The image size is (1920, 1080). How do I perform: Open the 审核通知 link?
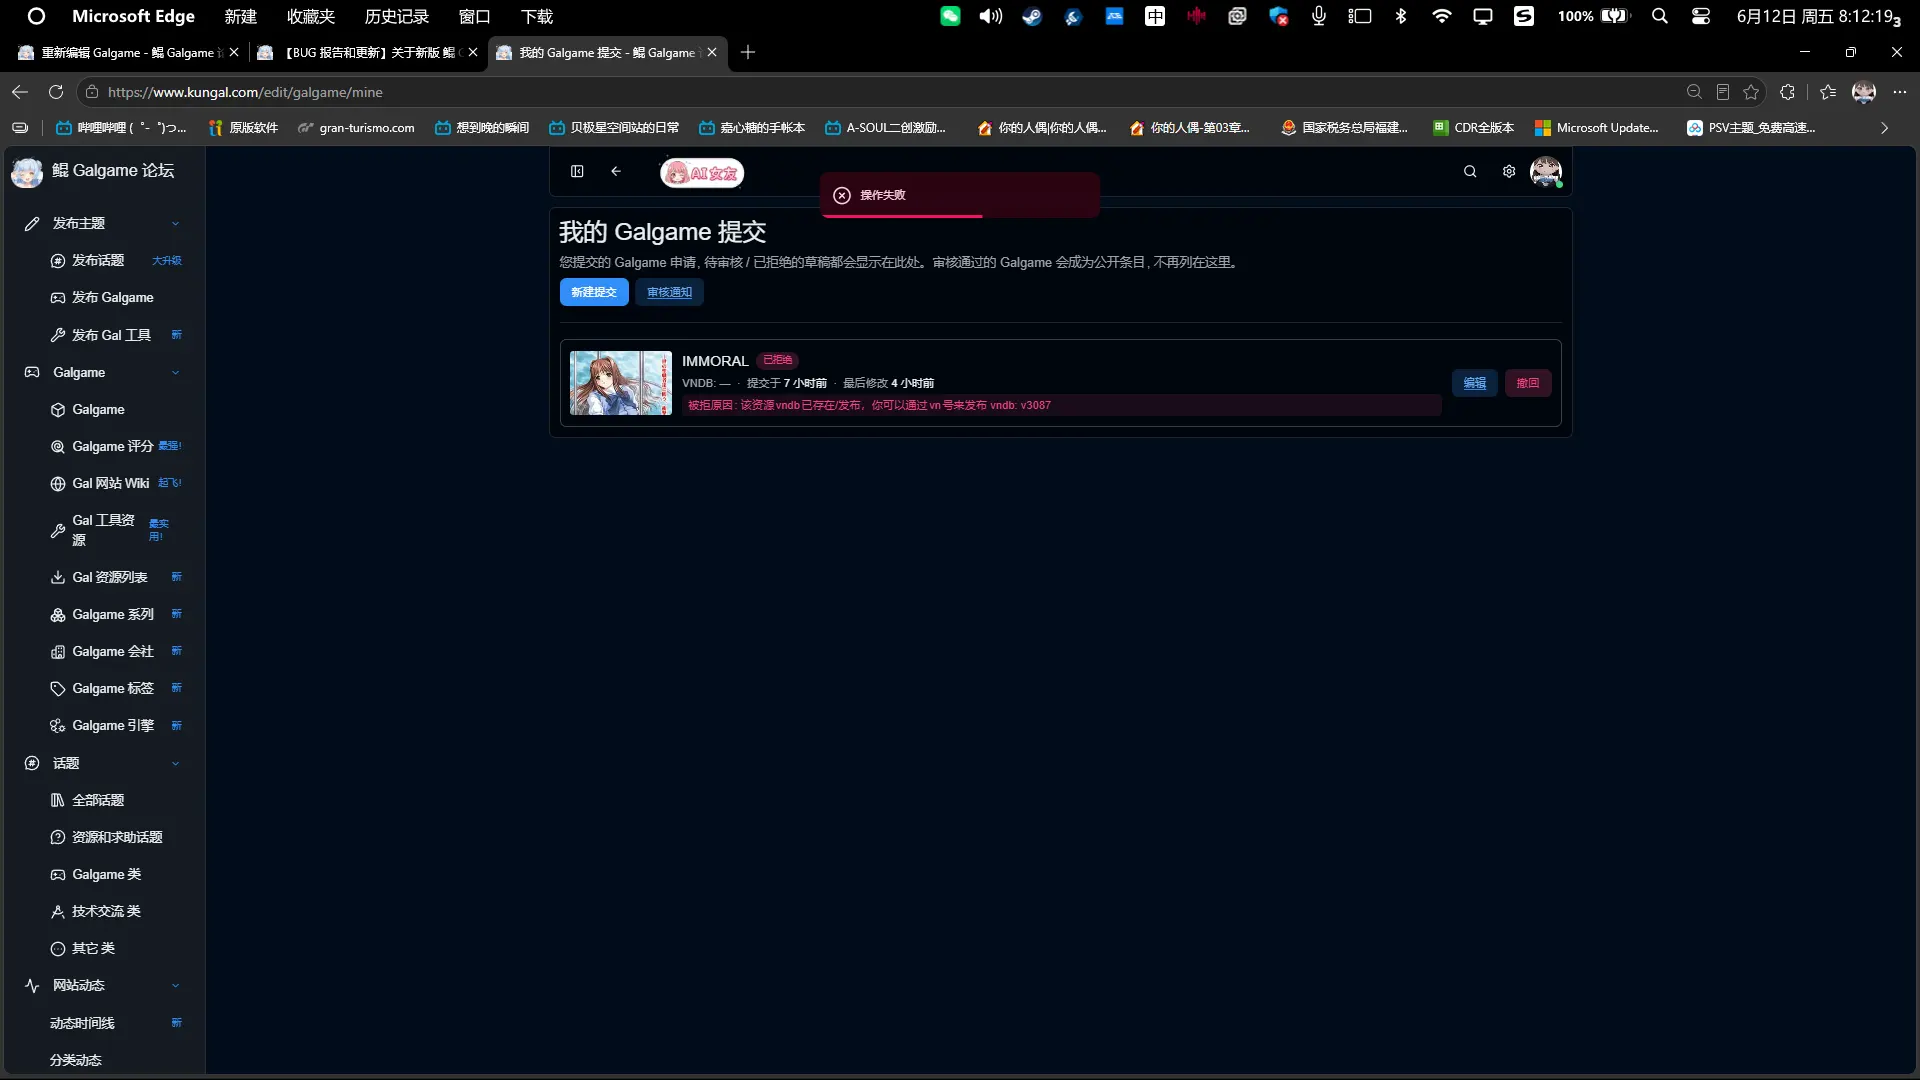coord(669,292)
